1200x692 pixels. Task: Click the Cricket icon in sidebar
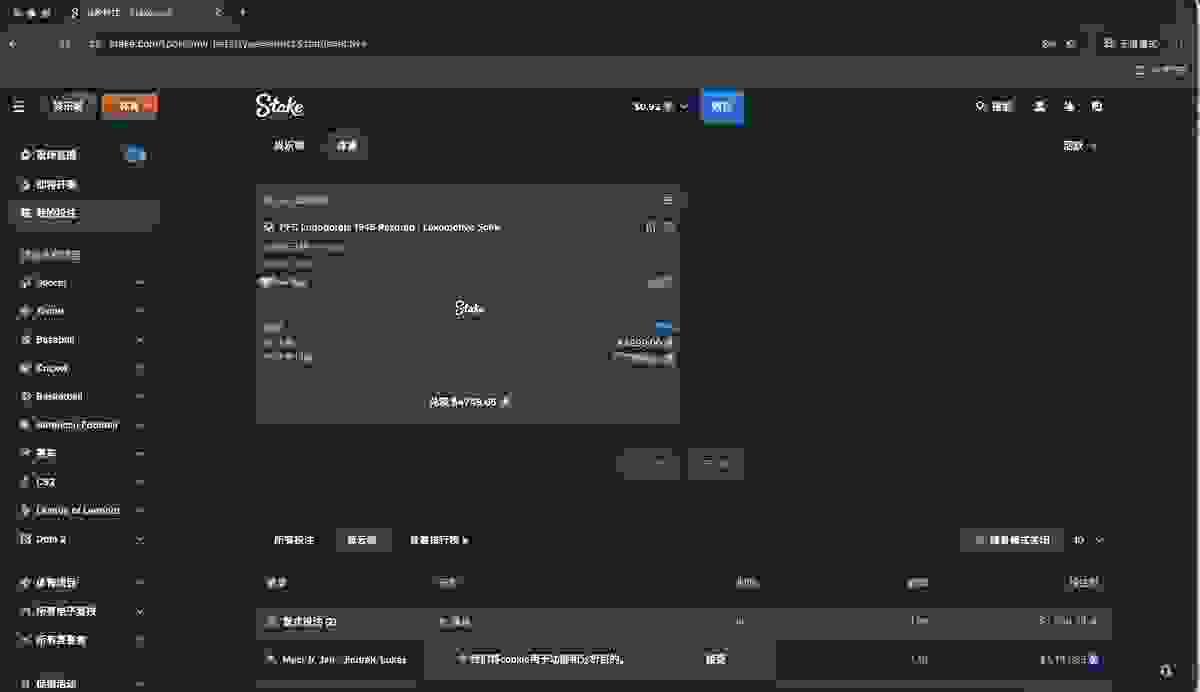pos(26,368)
